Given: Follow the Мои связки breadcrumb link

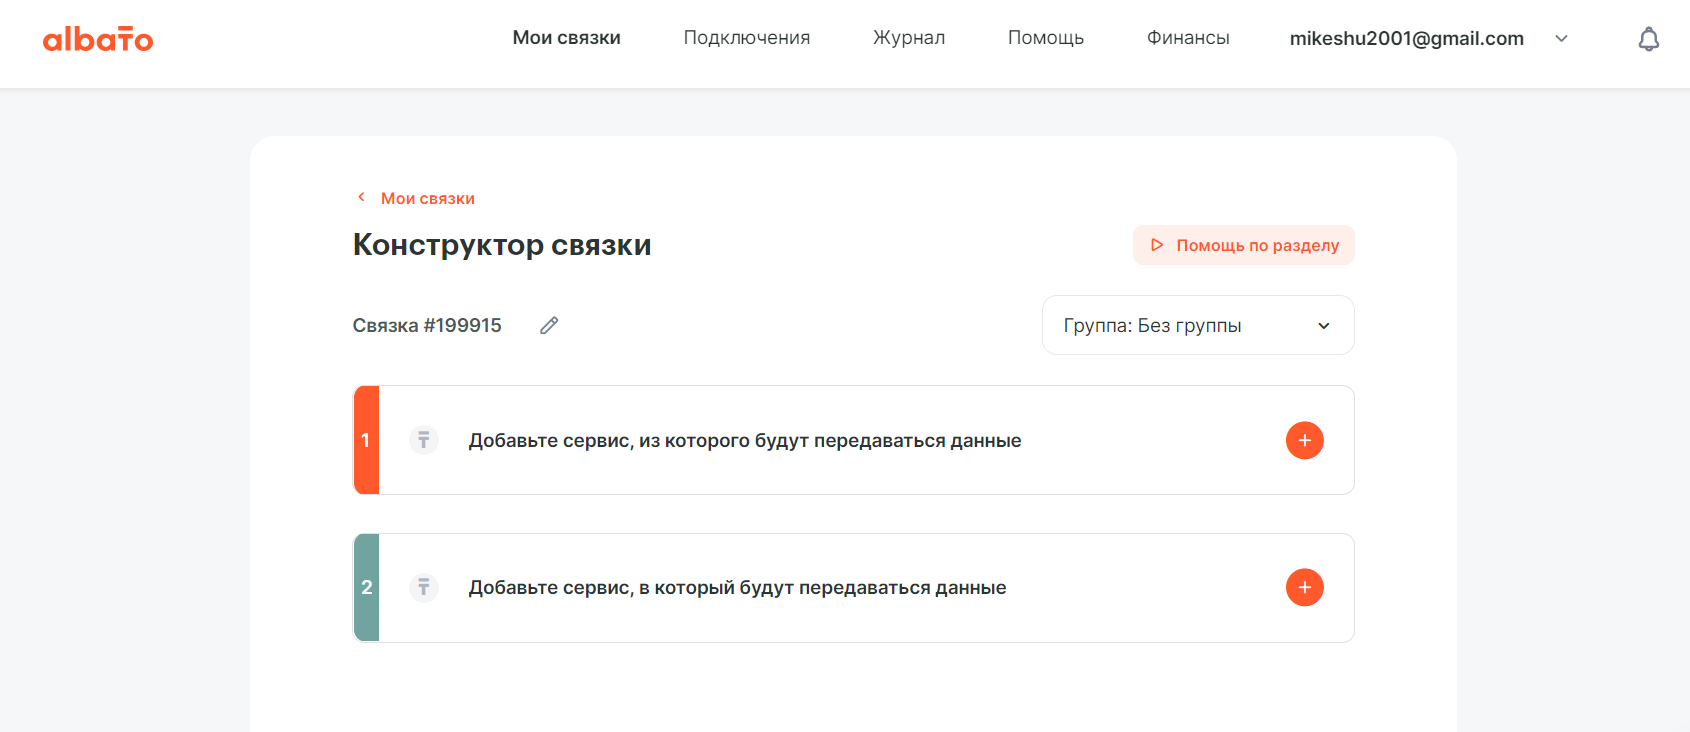Looking at the screenshot, I should tap(427, 198).
